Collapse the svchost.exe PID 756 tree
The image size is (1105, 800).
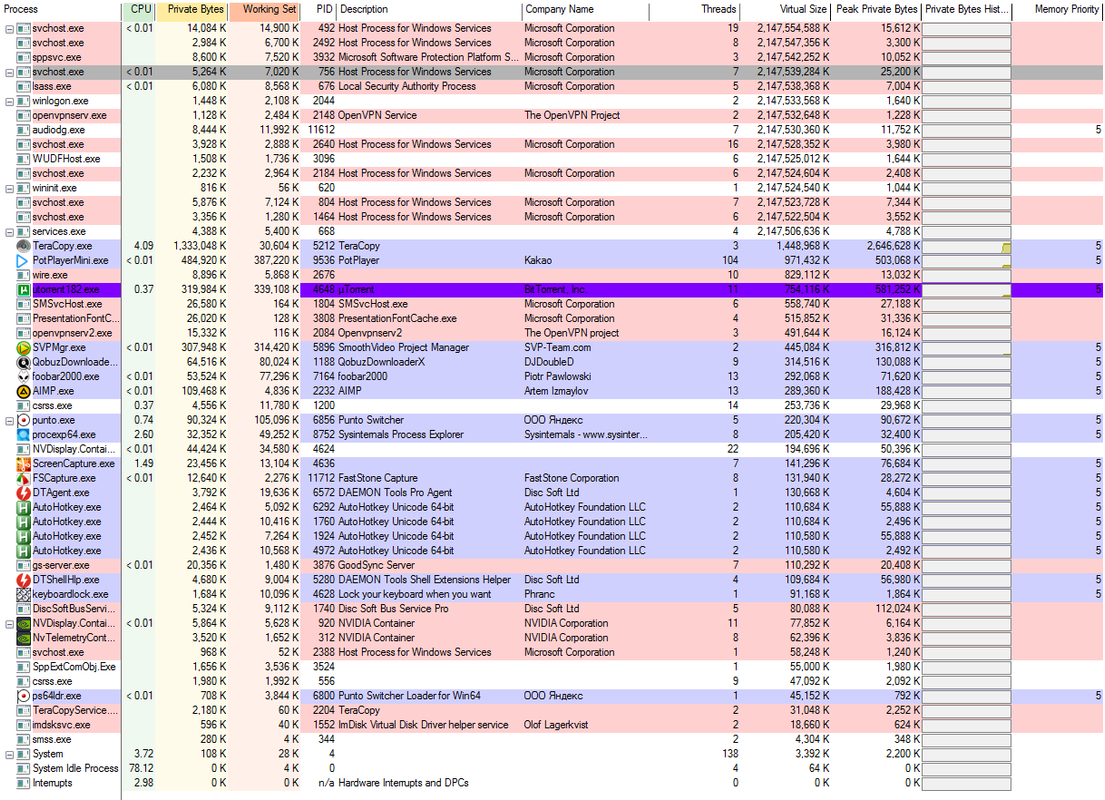[x=9, y=72]
